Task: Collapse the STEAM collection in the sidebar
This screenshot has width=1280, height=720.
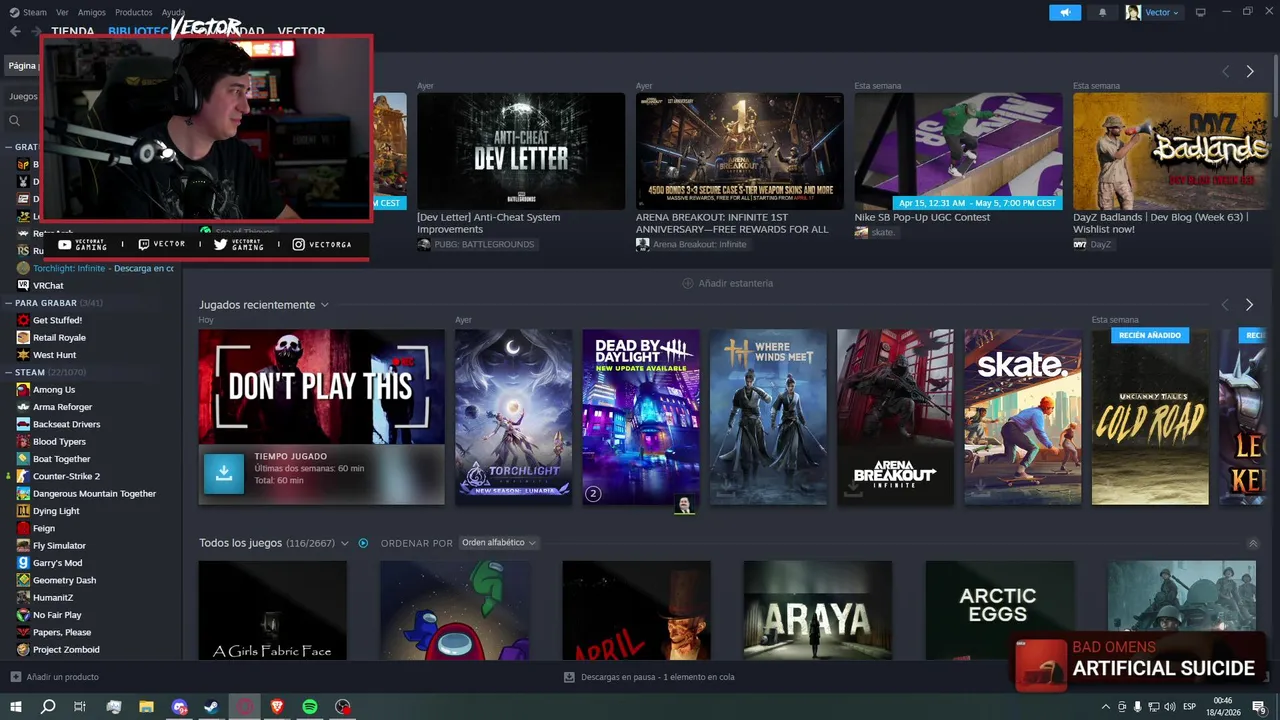Action: 9,372
